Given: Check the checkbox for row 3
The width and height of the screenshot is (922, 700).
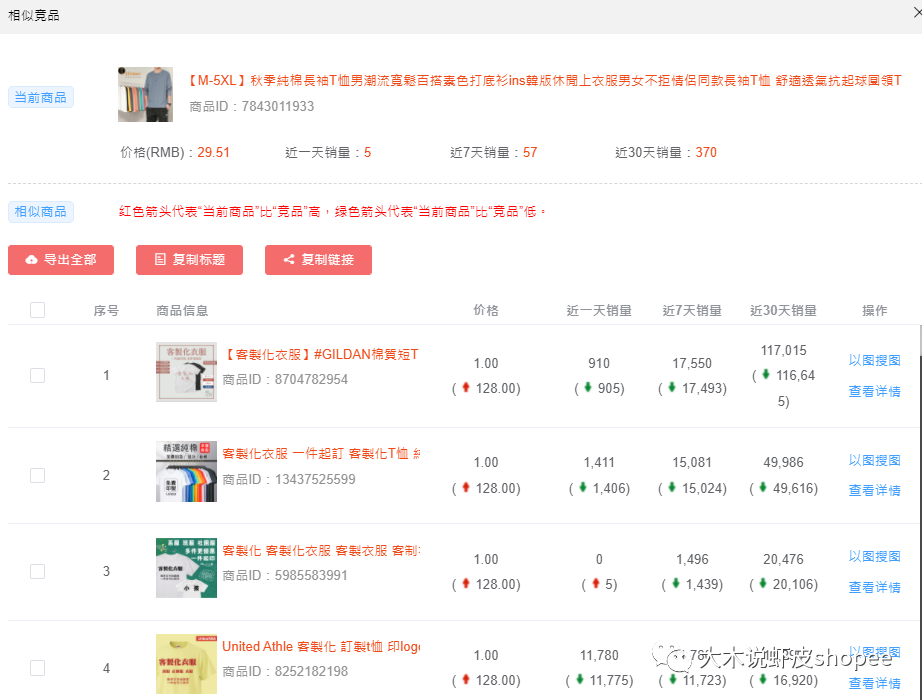Looking at the screenshot, I should (x=38, y=571).
